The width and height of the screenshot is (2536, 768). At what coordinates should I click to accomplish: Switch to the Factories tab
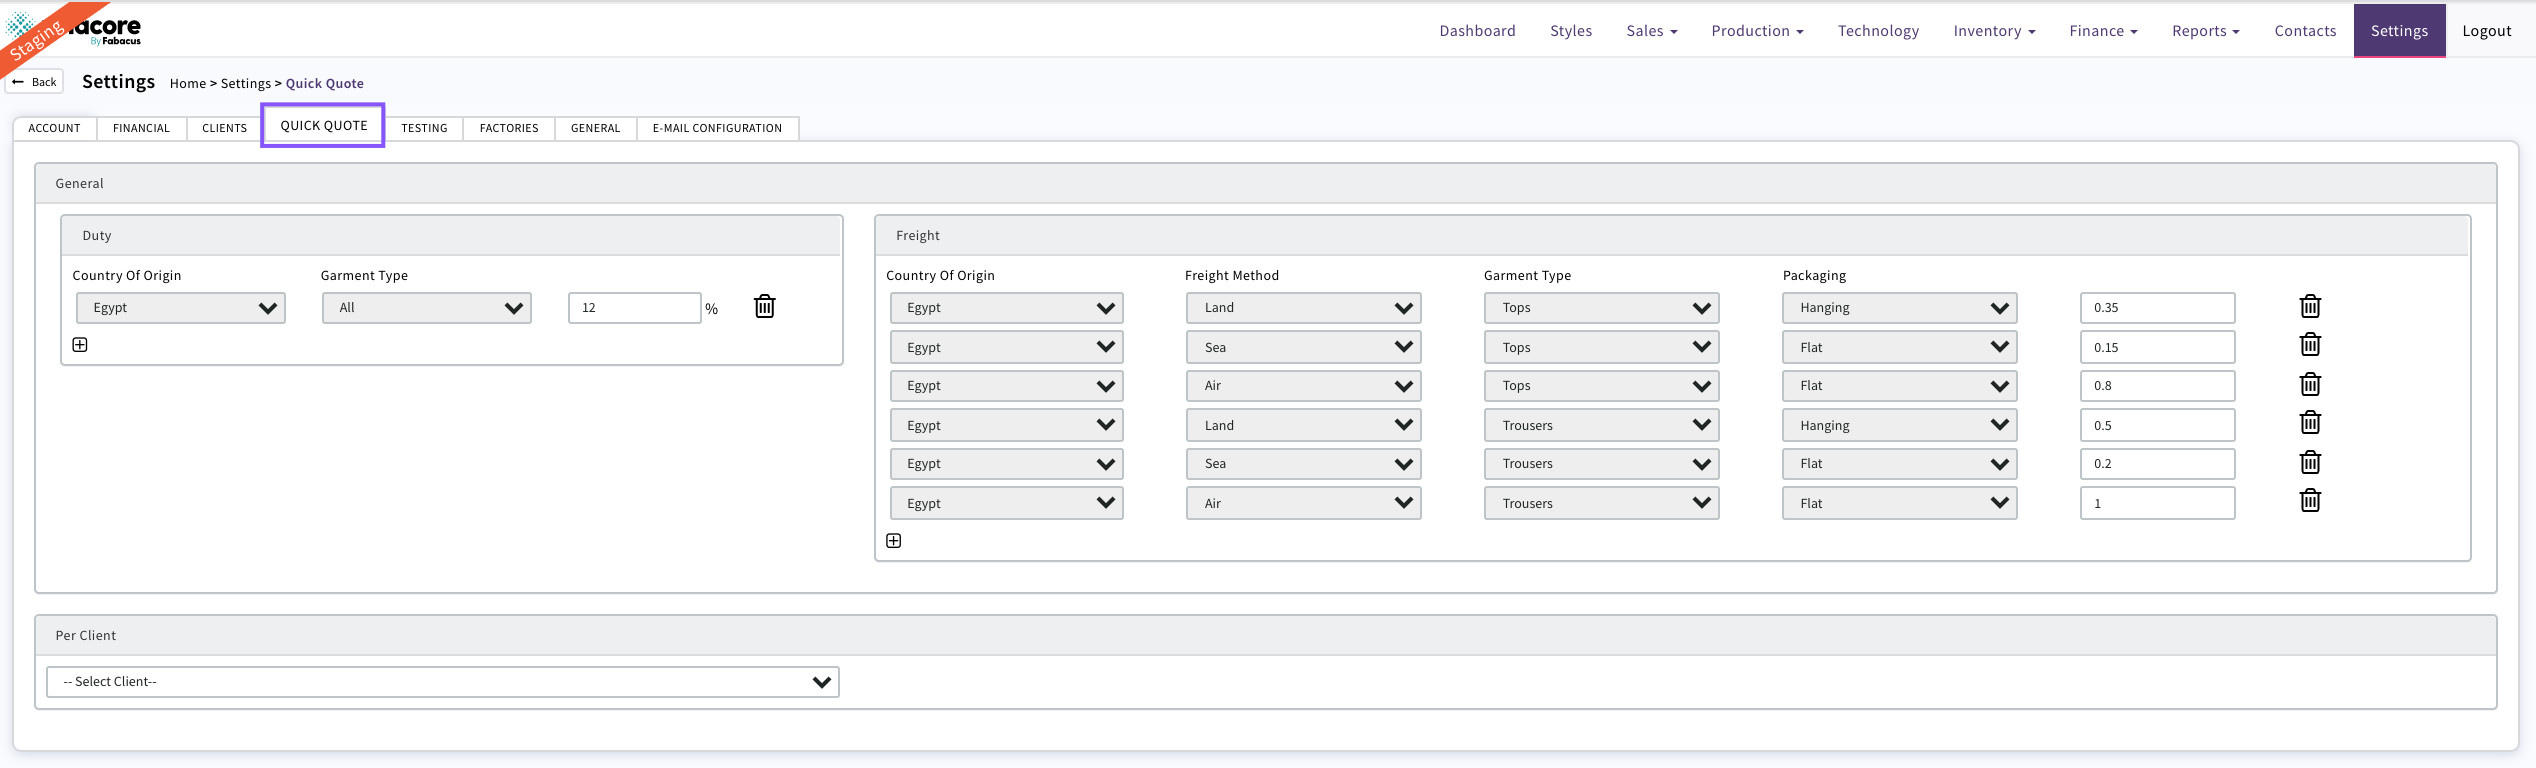(x=509, y=128)
